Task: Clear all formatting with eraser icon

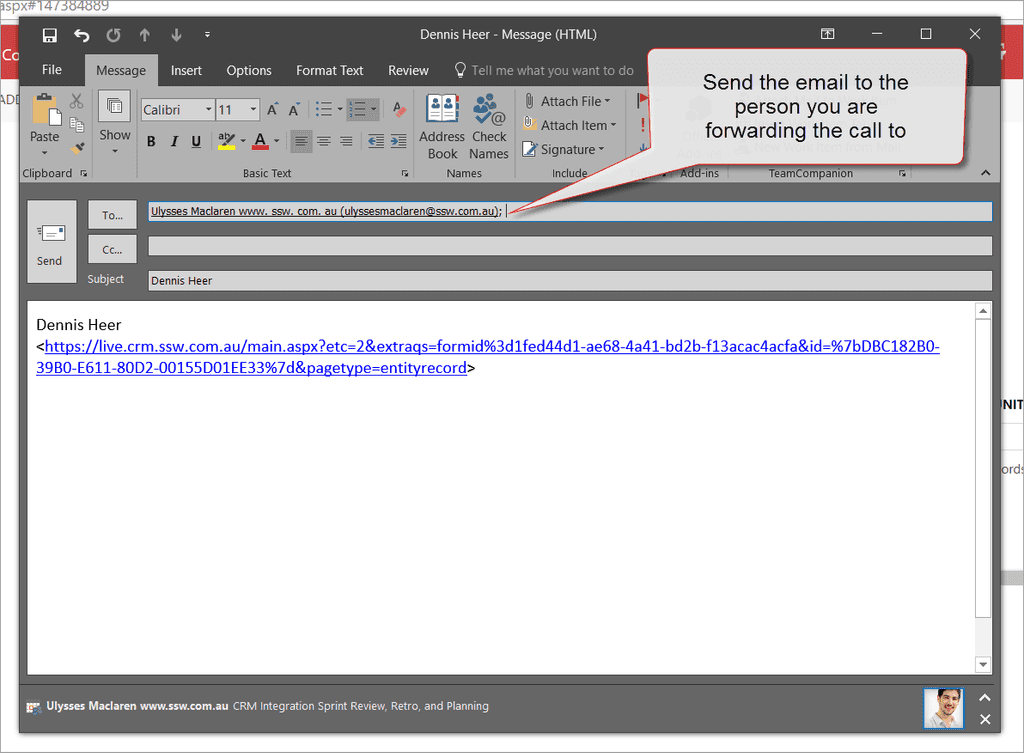Action: click(399, 109)
